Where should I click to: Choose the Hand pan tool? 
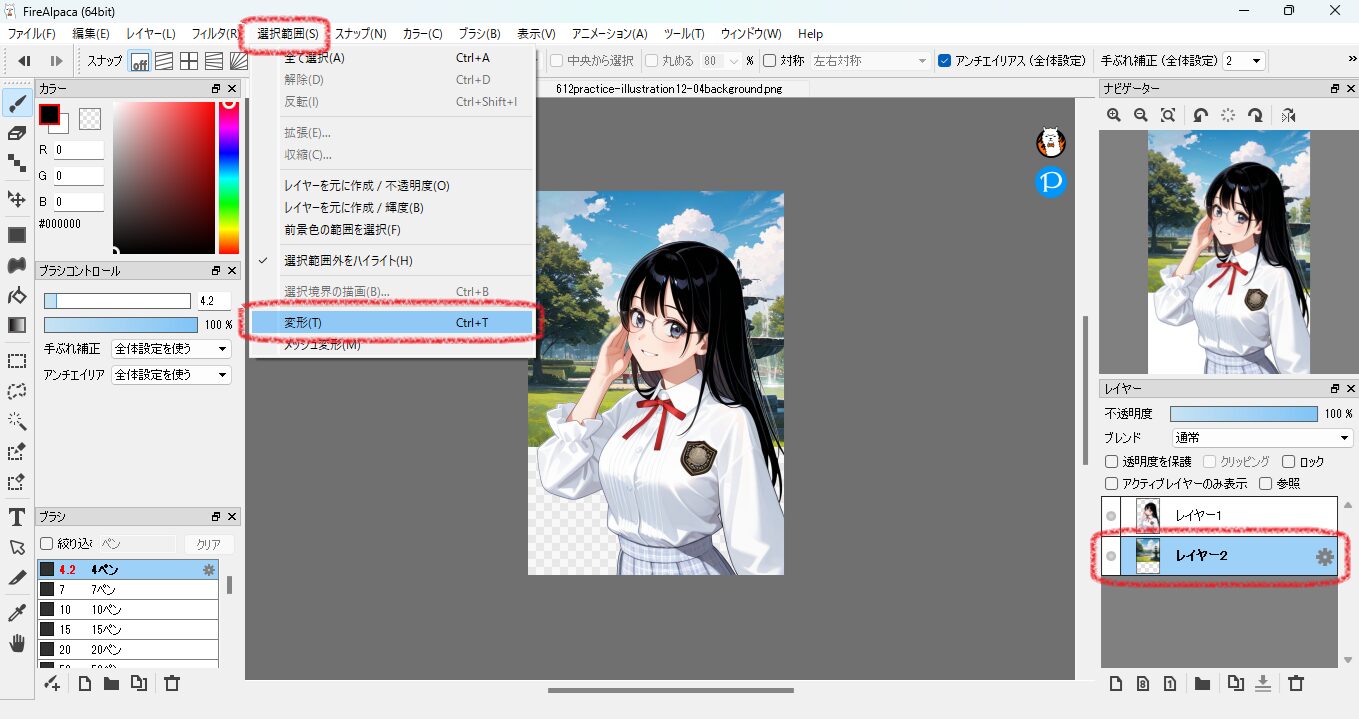click(x=16, y=643)
